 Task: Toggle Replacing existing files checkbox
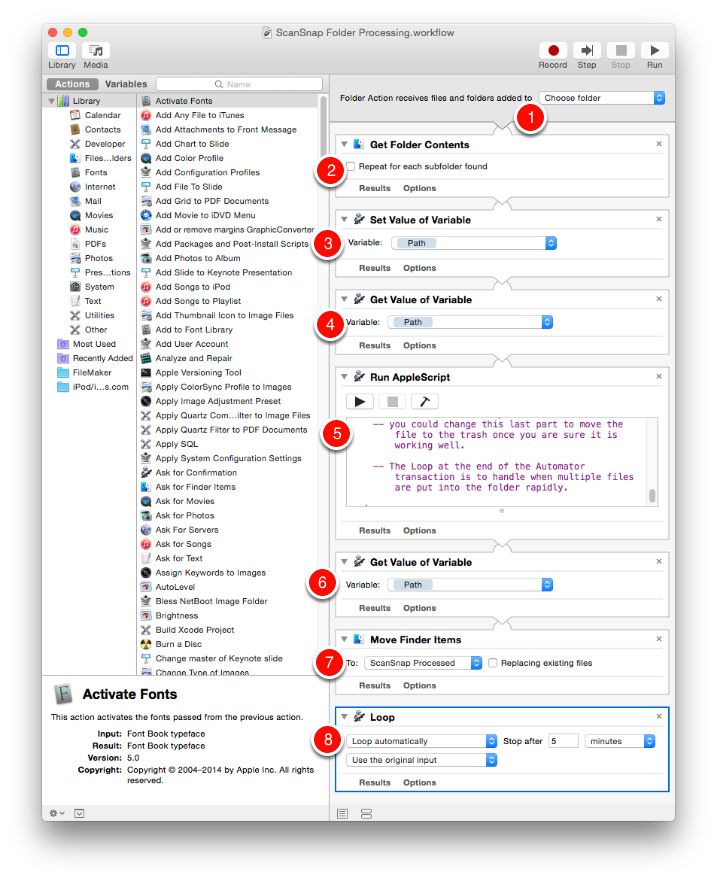pos(493,663)
